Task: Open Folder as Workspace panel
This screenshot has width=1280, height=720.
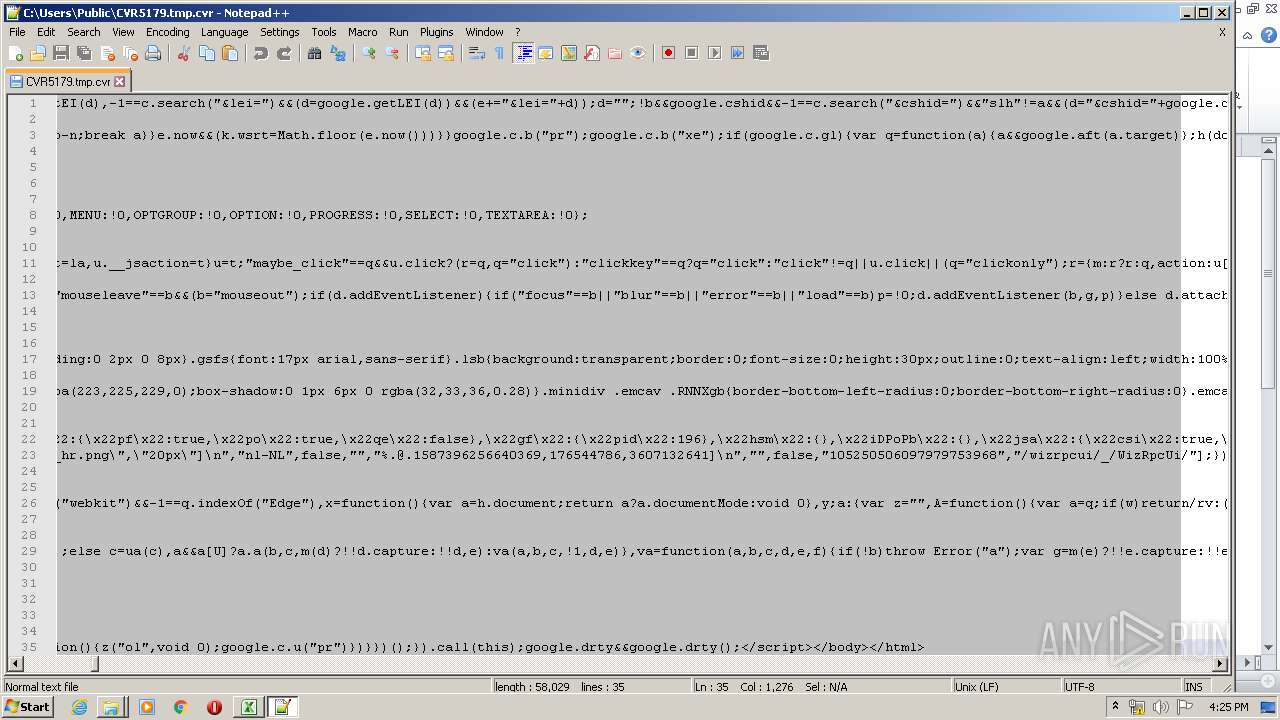Action: pyautogui.click(x=615, y=53)
